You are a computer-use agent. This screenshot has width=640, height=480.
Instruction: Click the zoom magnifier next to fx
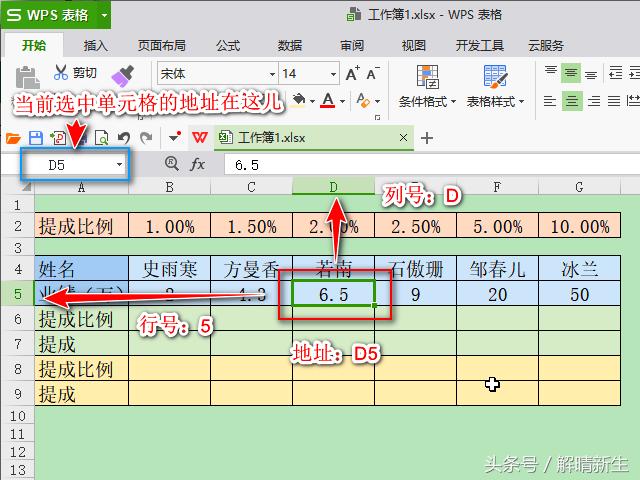click(x=171, y=164)
